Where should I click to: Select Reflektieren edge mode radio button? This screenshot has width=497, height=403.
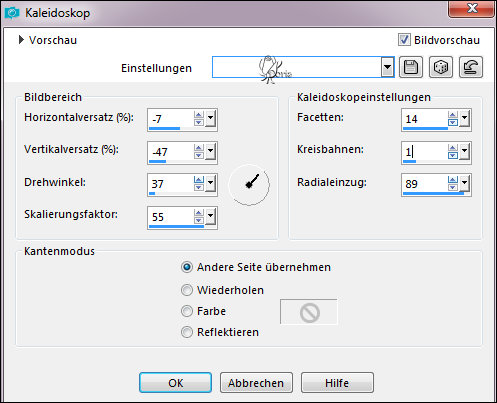187,332
